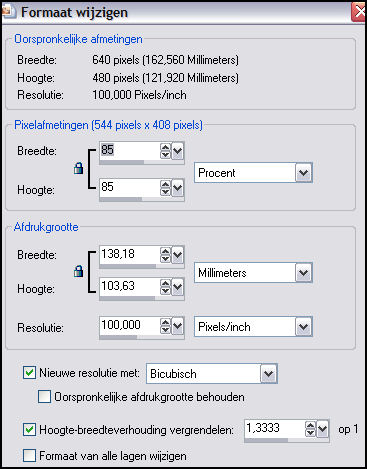Click the slider bar under 1,3333 field
367x469 pixels.
tap(287, 440)
